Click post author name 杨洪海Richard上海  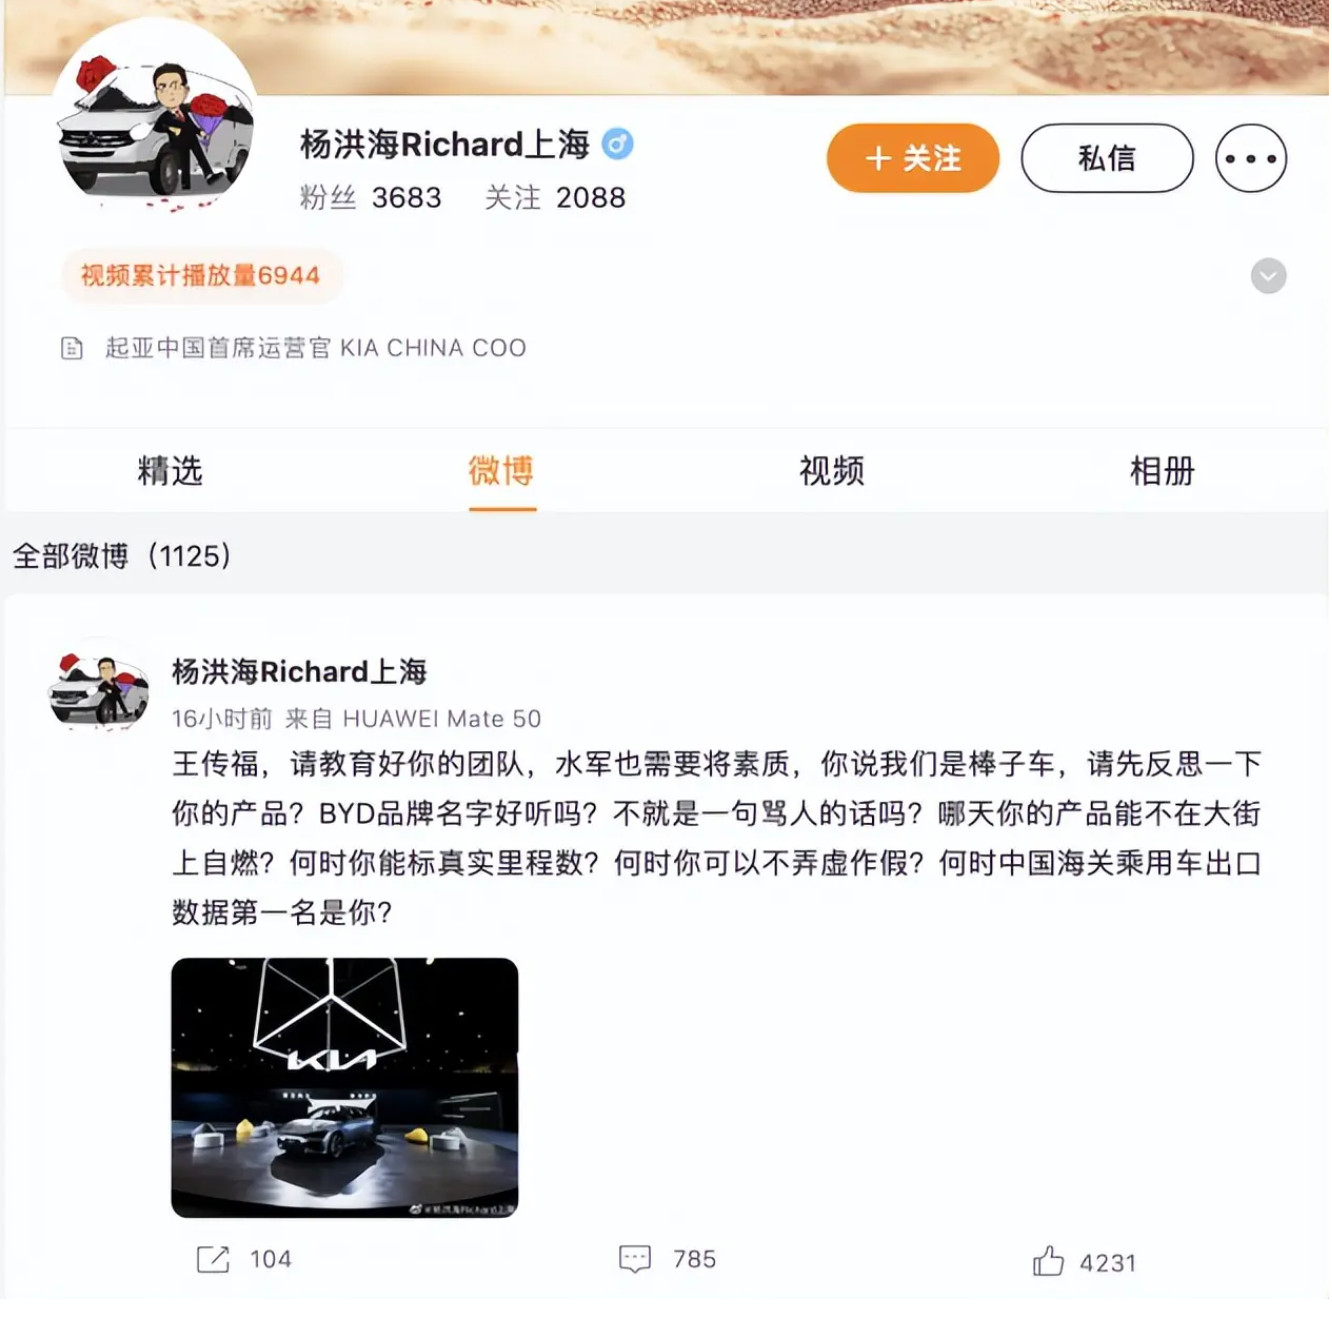[299, 671]
